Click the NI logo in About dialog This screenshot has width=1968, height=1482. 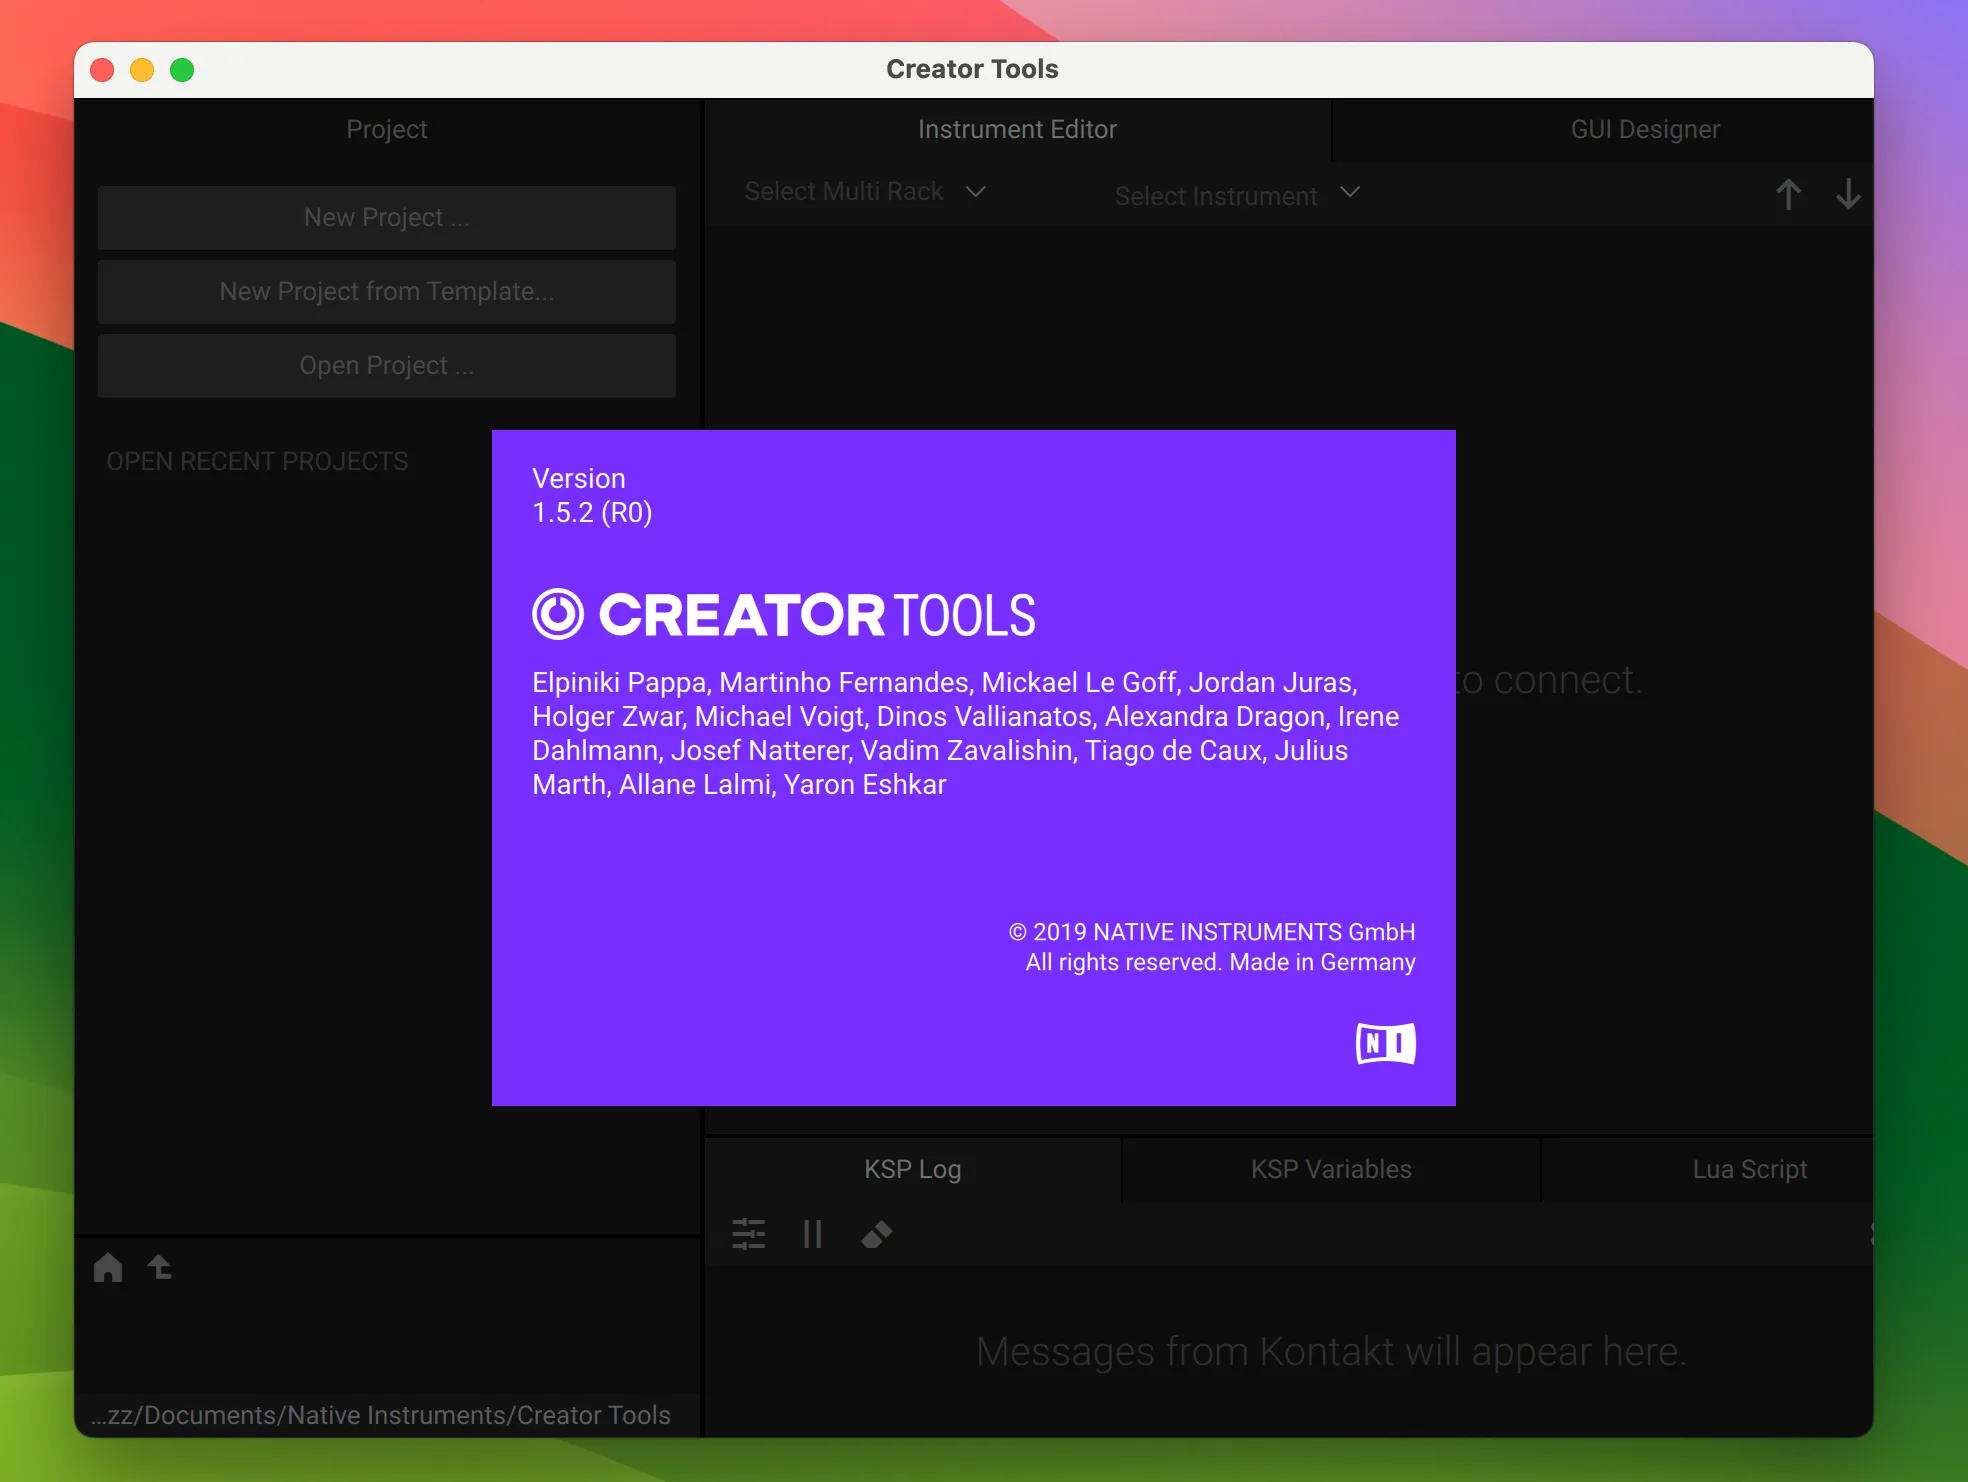[1385, 1043]
